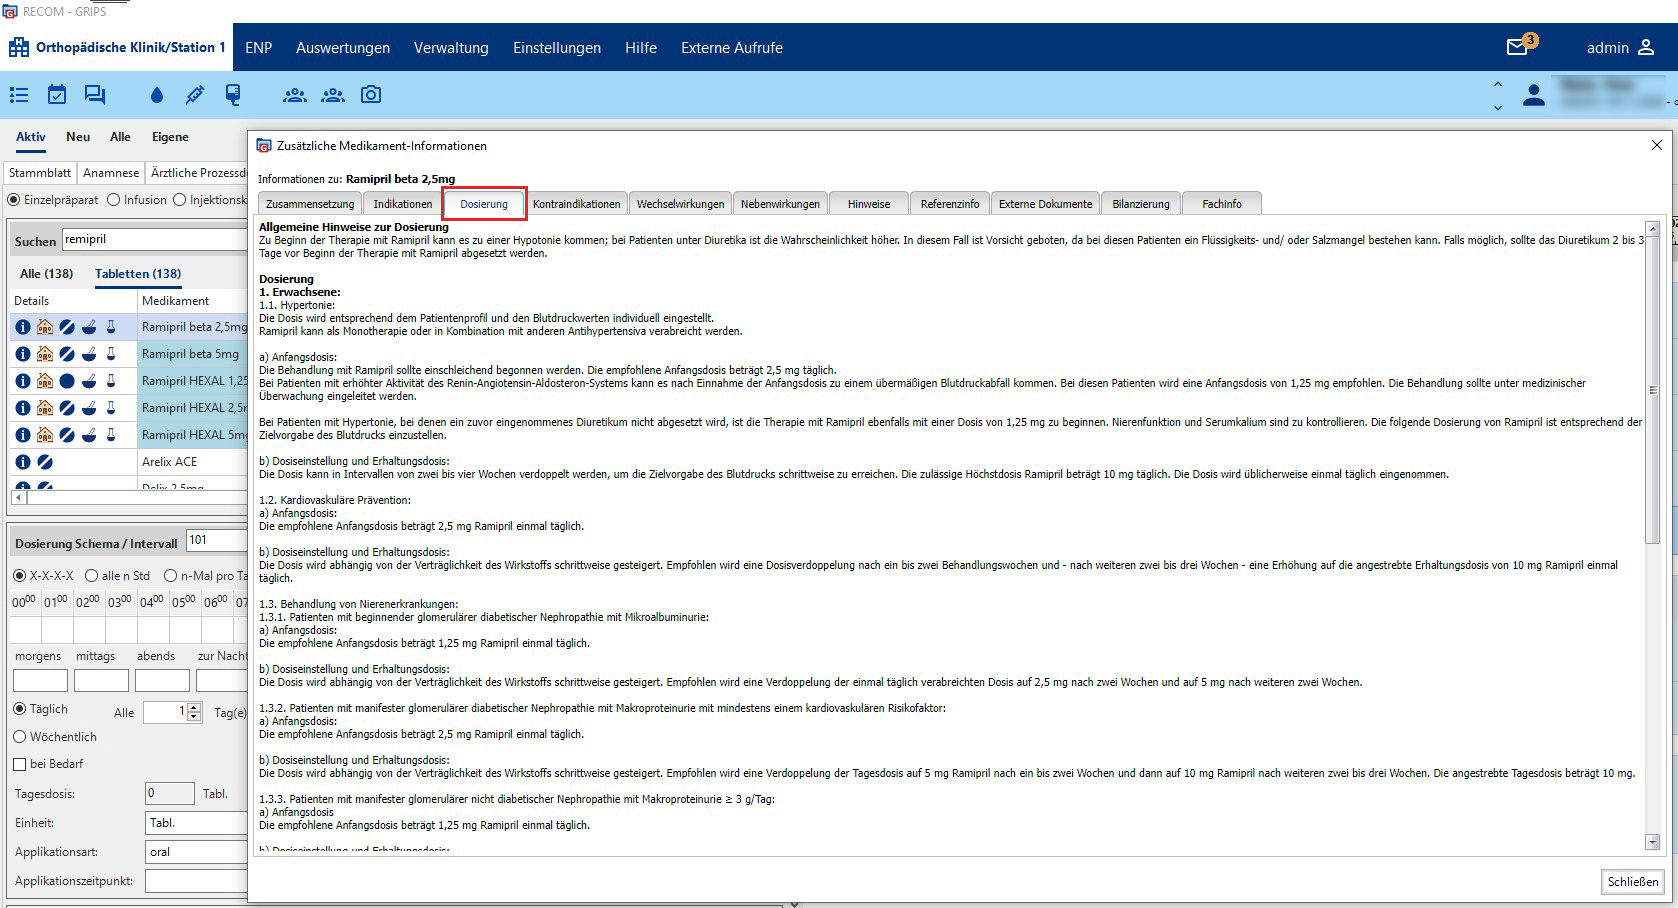Viewport: 1678px width, 908px height.
Task: Click the calendar checkmark toolbar icon
Action: pyautogui.click(x=57, y=95)
